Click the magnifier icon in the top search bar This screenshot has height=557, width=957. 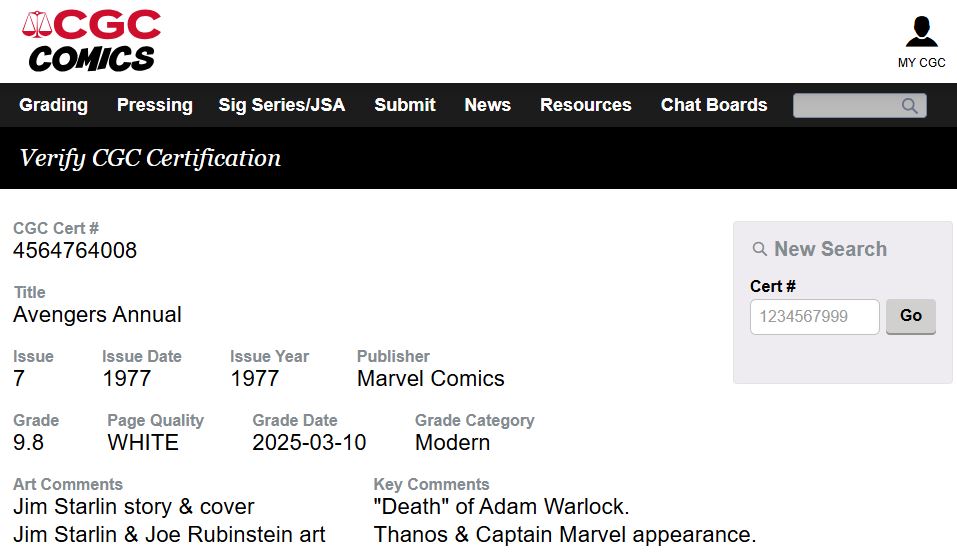tap(909, 106)
